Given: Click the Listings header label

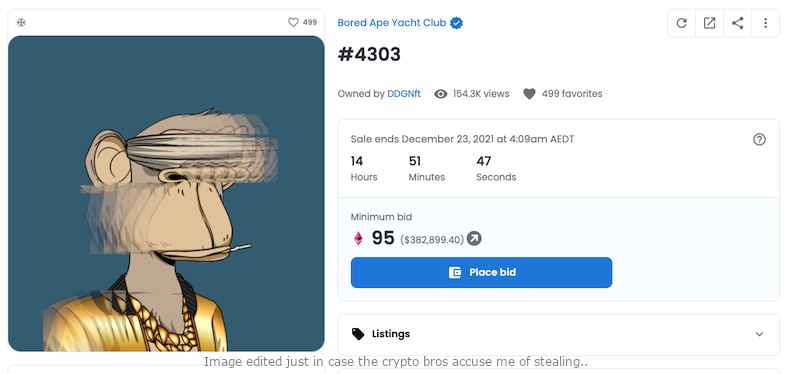Looking at the screenshot, I should [x=391, y=334].
